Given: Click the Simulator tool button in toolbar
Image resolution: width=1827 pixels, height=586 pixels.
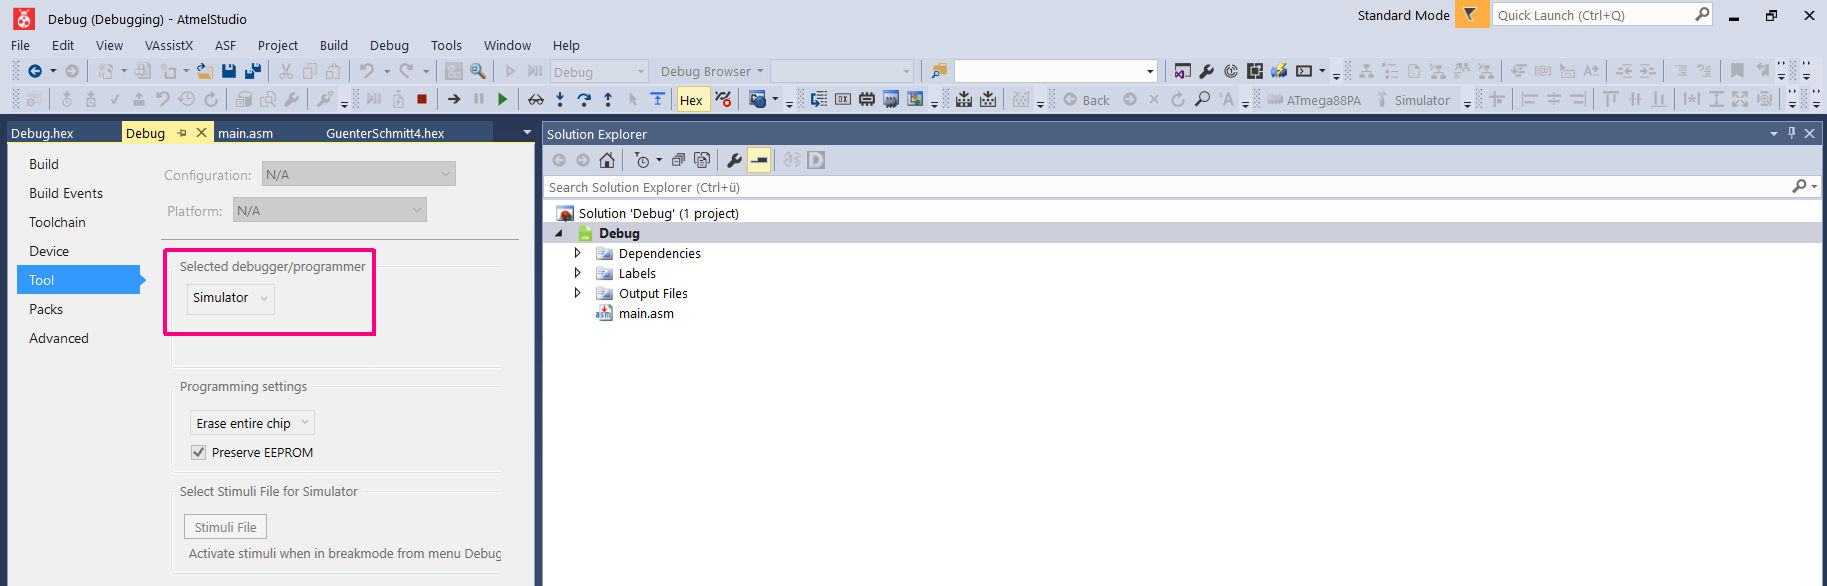Looking at the screenshot, I should [x=1413, y=100].
